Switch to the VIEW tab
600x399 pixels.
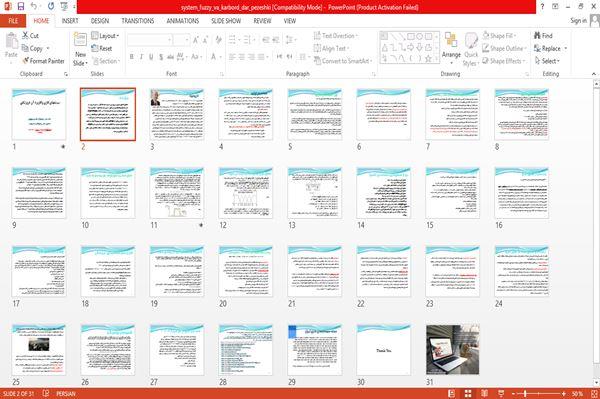tap(290, 21)
